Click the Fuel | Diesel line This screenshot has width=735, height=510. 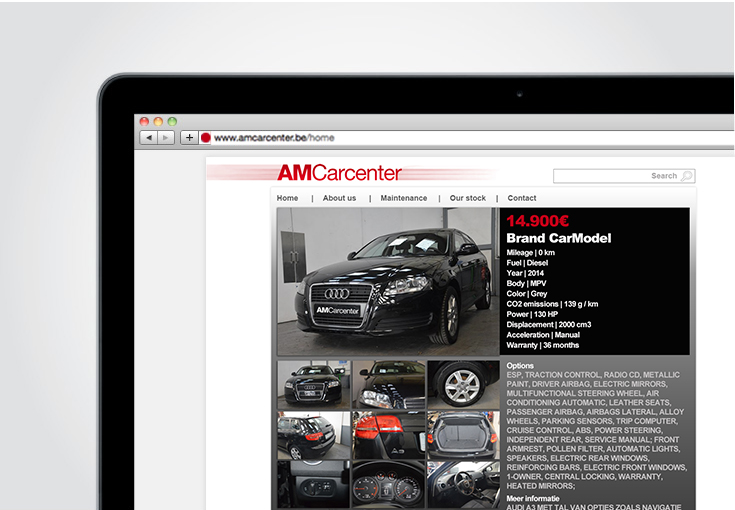click(527, 263)
